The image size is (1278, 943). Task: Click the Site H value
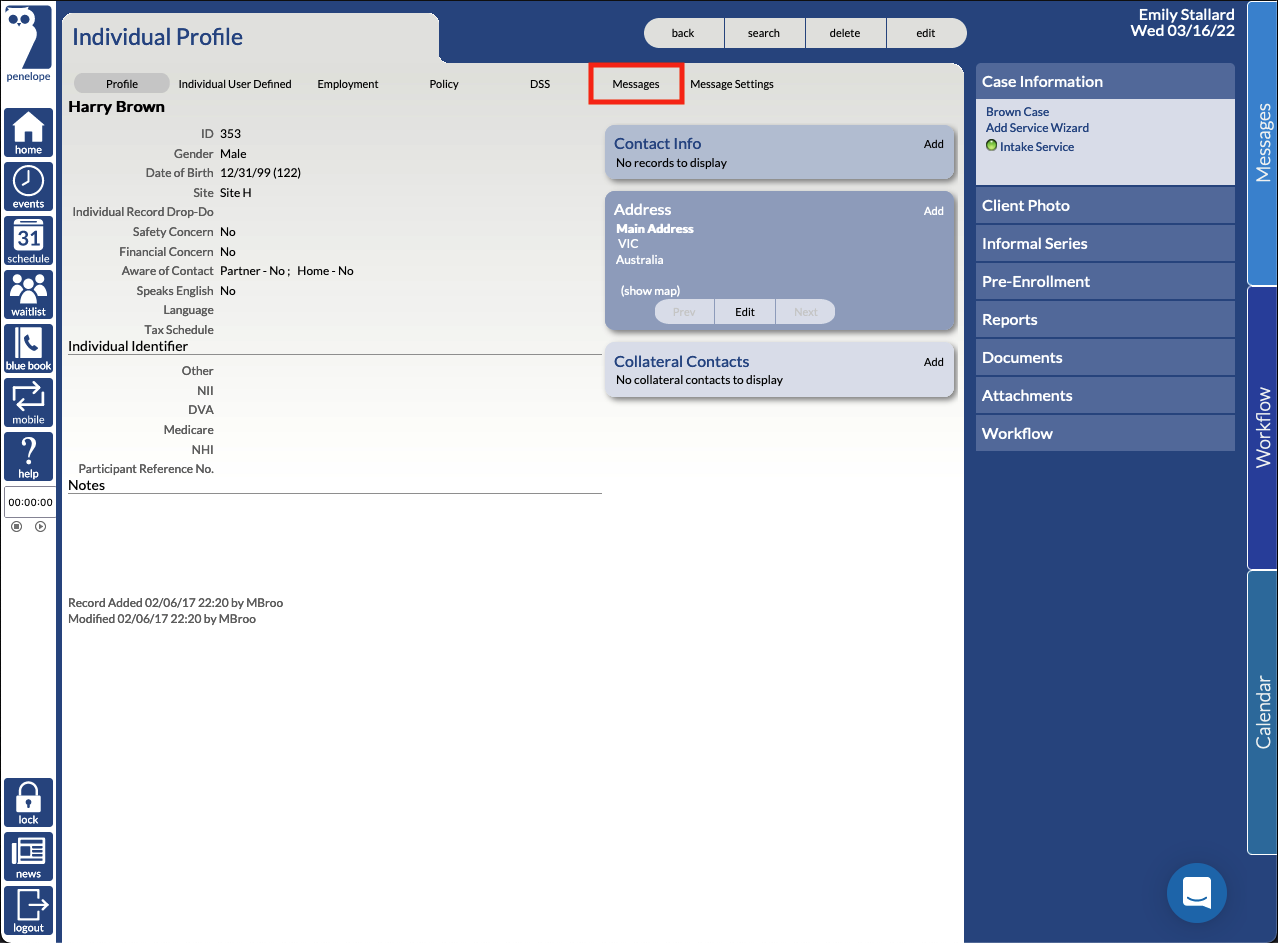(236, 193)
